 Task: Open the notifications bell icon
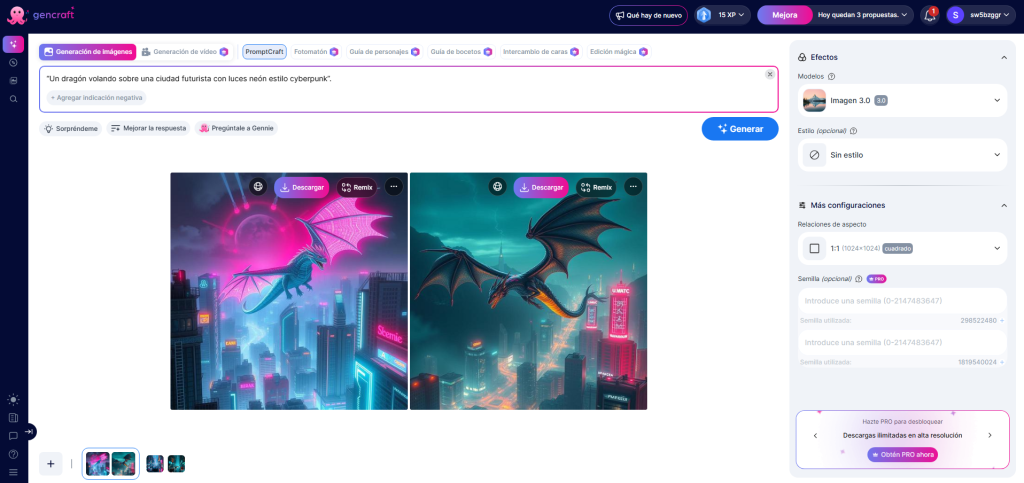pos(930,15)
